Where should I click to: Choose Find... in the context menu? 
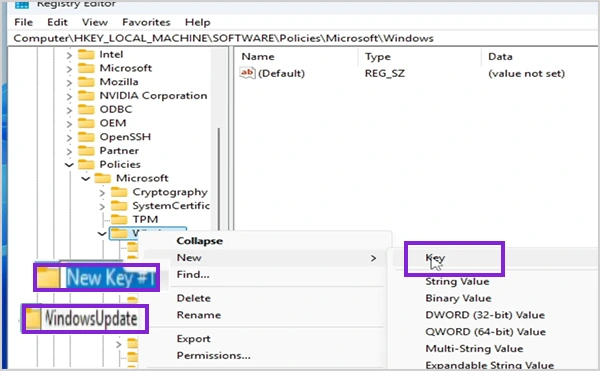coord(193,275)
